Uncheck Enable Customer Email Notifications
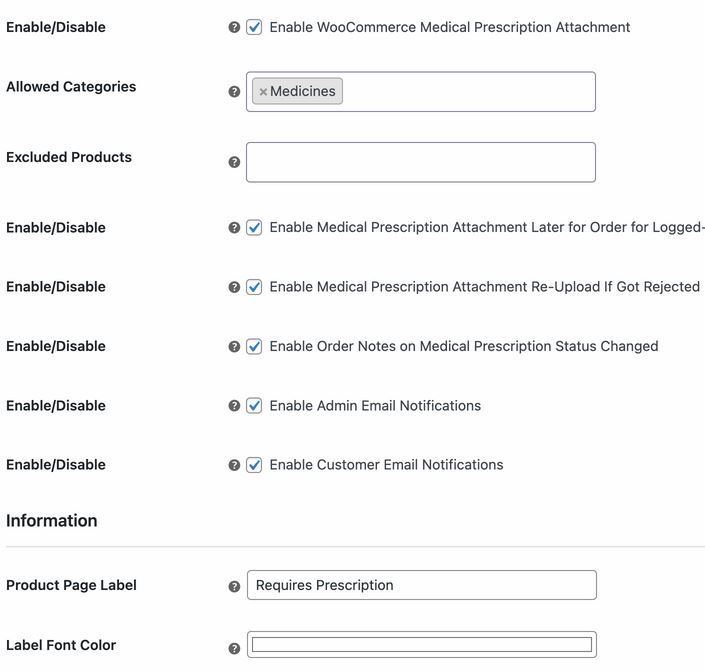 (x=254, y=465)
